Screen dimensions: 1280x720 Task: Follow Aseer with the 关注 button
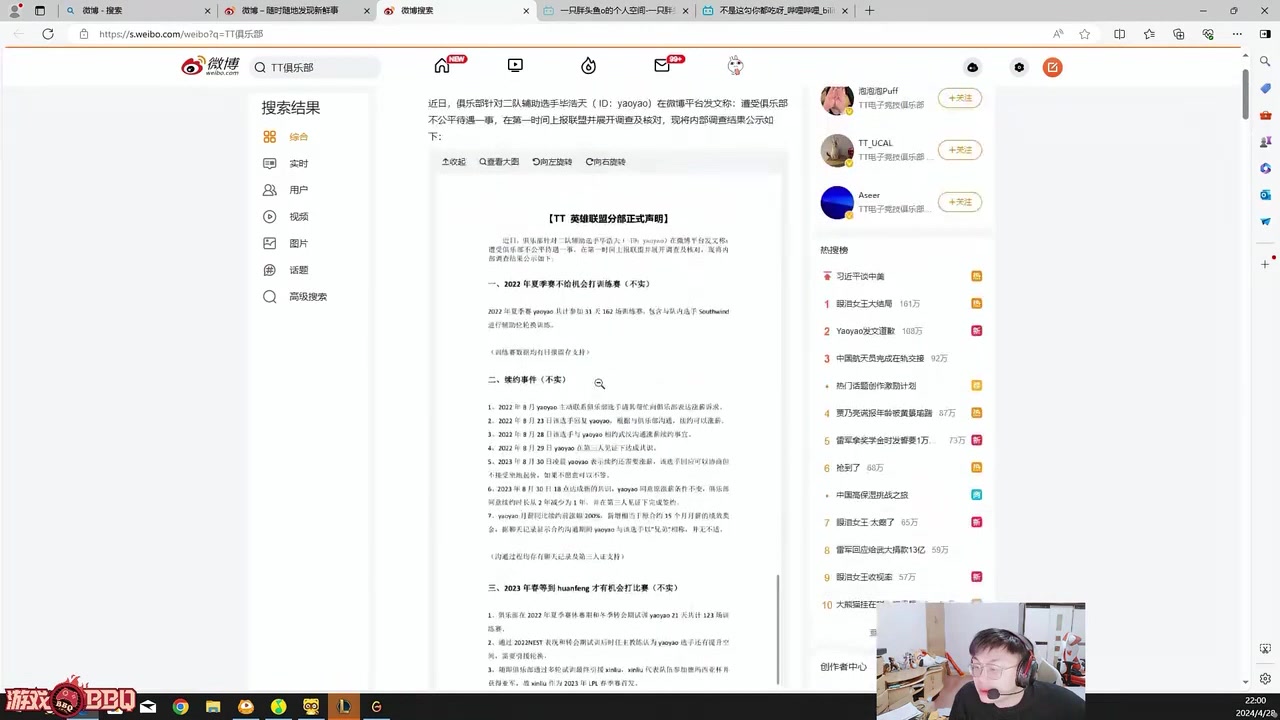(959, 202)
